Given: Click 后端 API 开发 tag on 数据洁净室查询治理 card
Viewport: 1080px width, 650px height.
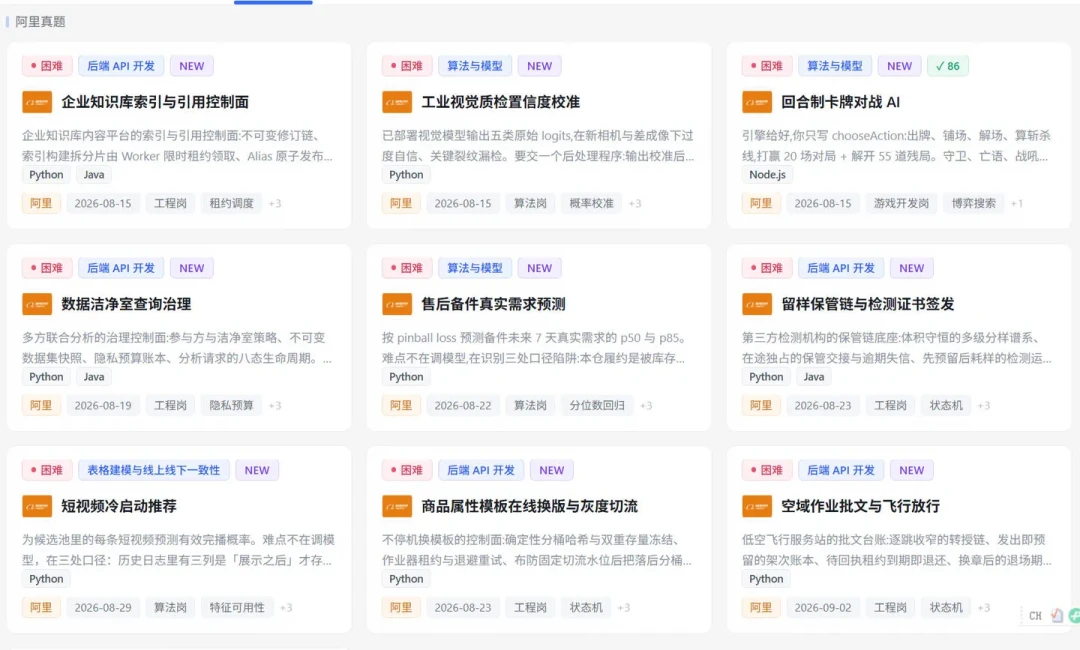Looking at the screenshot, I should tap(121, 268).
